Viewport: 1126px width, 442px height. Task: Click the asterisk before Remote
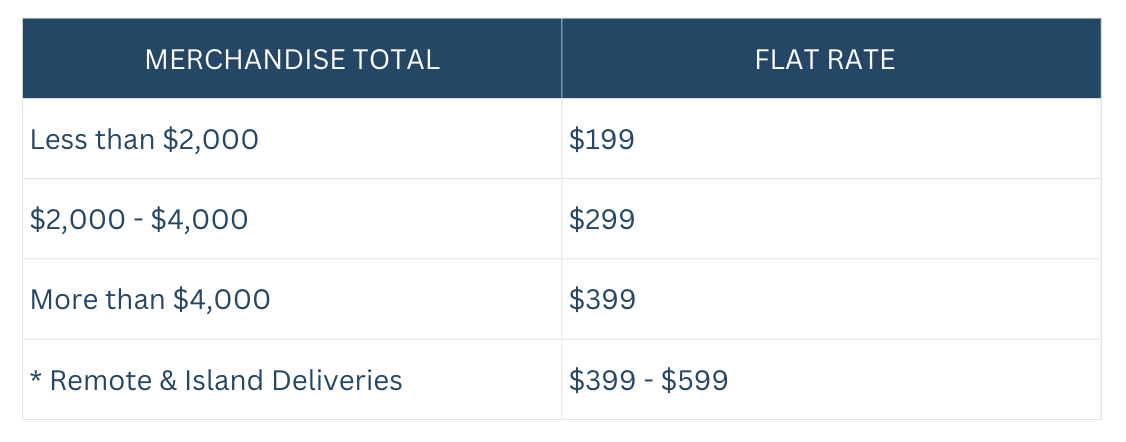pyautogui.click(x=36, y=378)
